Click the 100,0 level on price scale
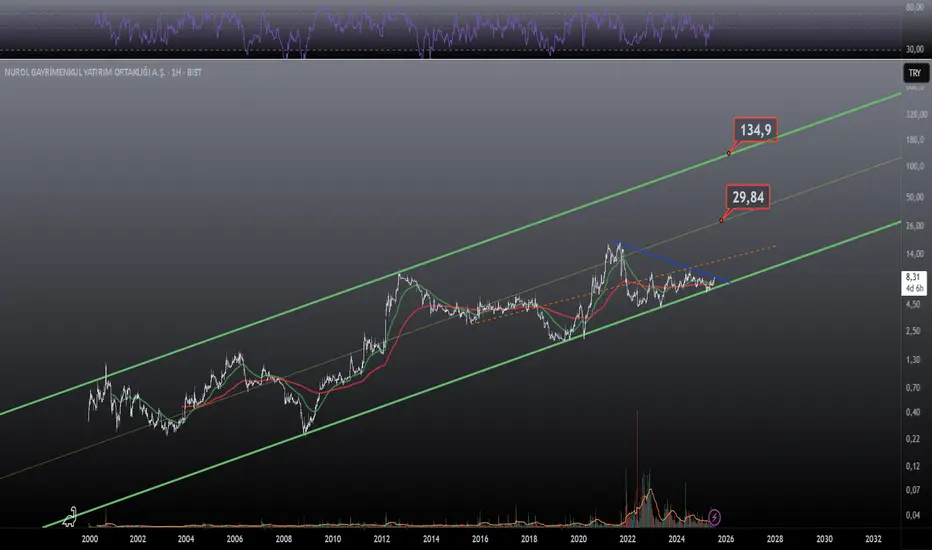This screenshot has height=550, width=932. coord(915,166)
